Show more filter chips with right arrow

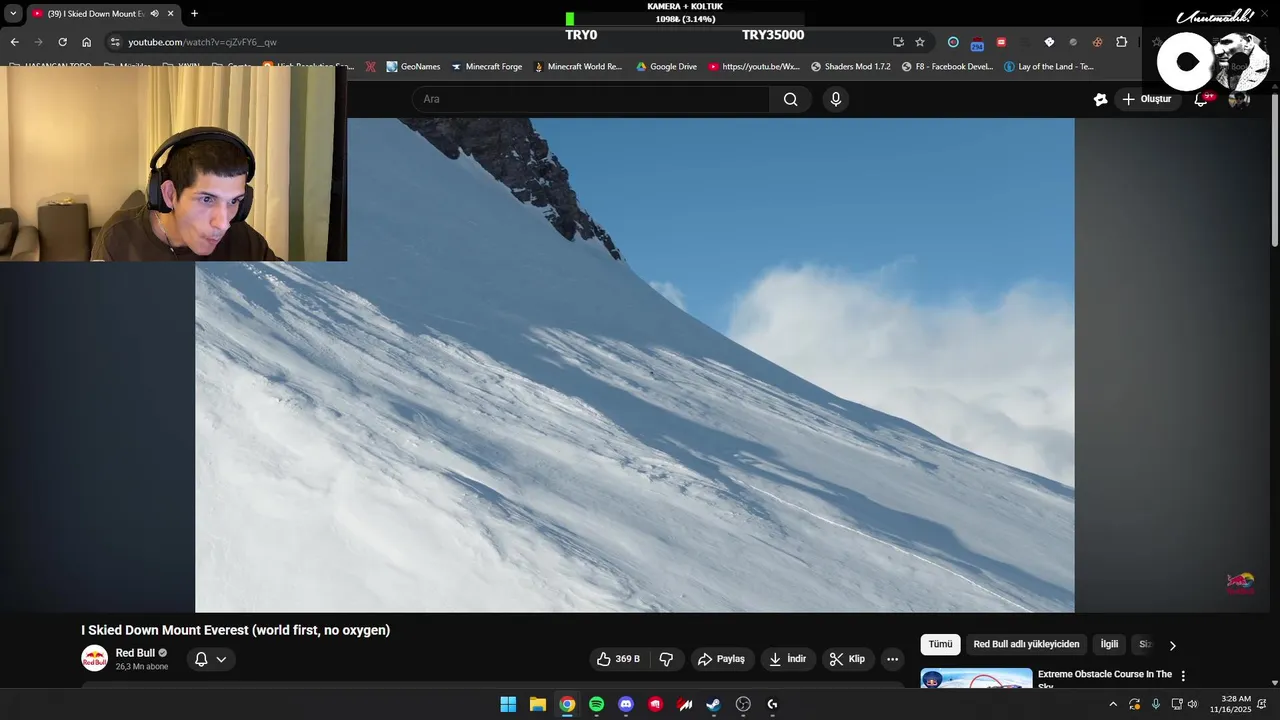pyautogui.click(x=1173, y=645)
